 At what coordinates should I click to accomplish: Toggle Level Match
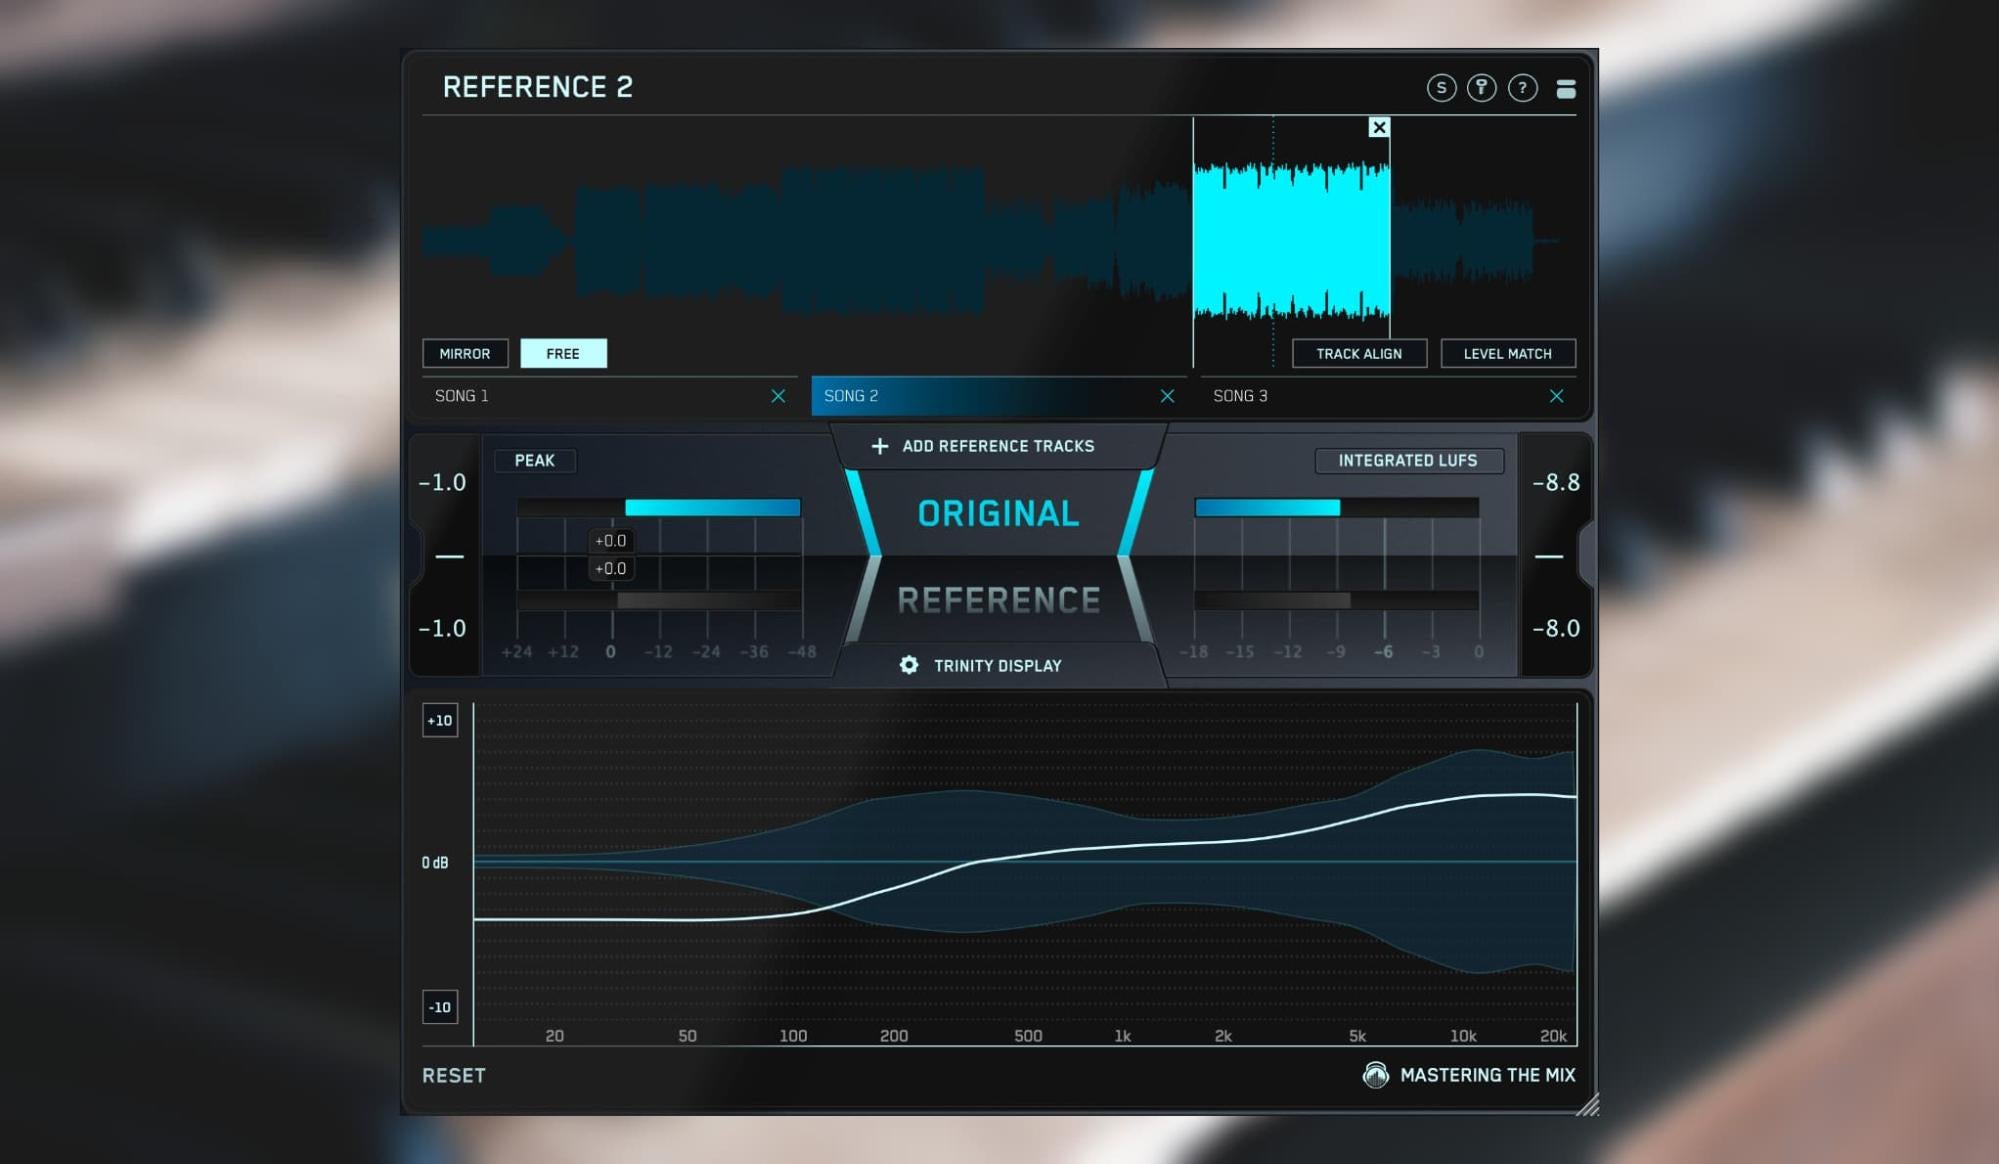point(1508,353)
